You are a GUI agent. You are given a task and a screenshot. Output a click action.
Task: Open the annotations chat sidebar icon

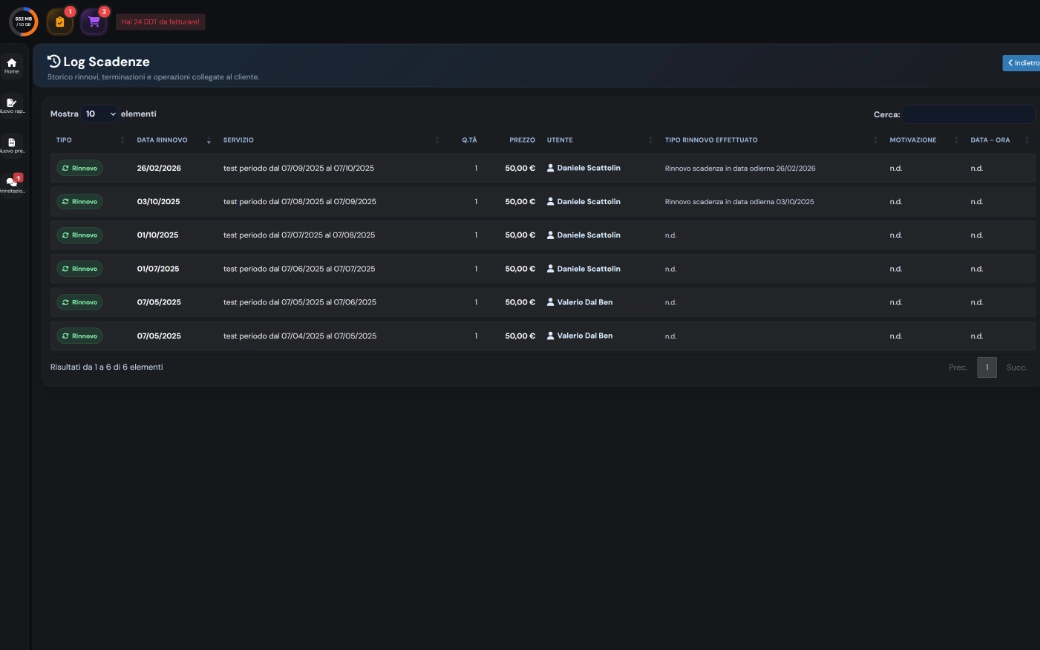tap(11, 184)
